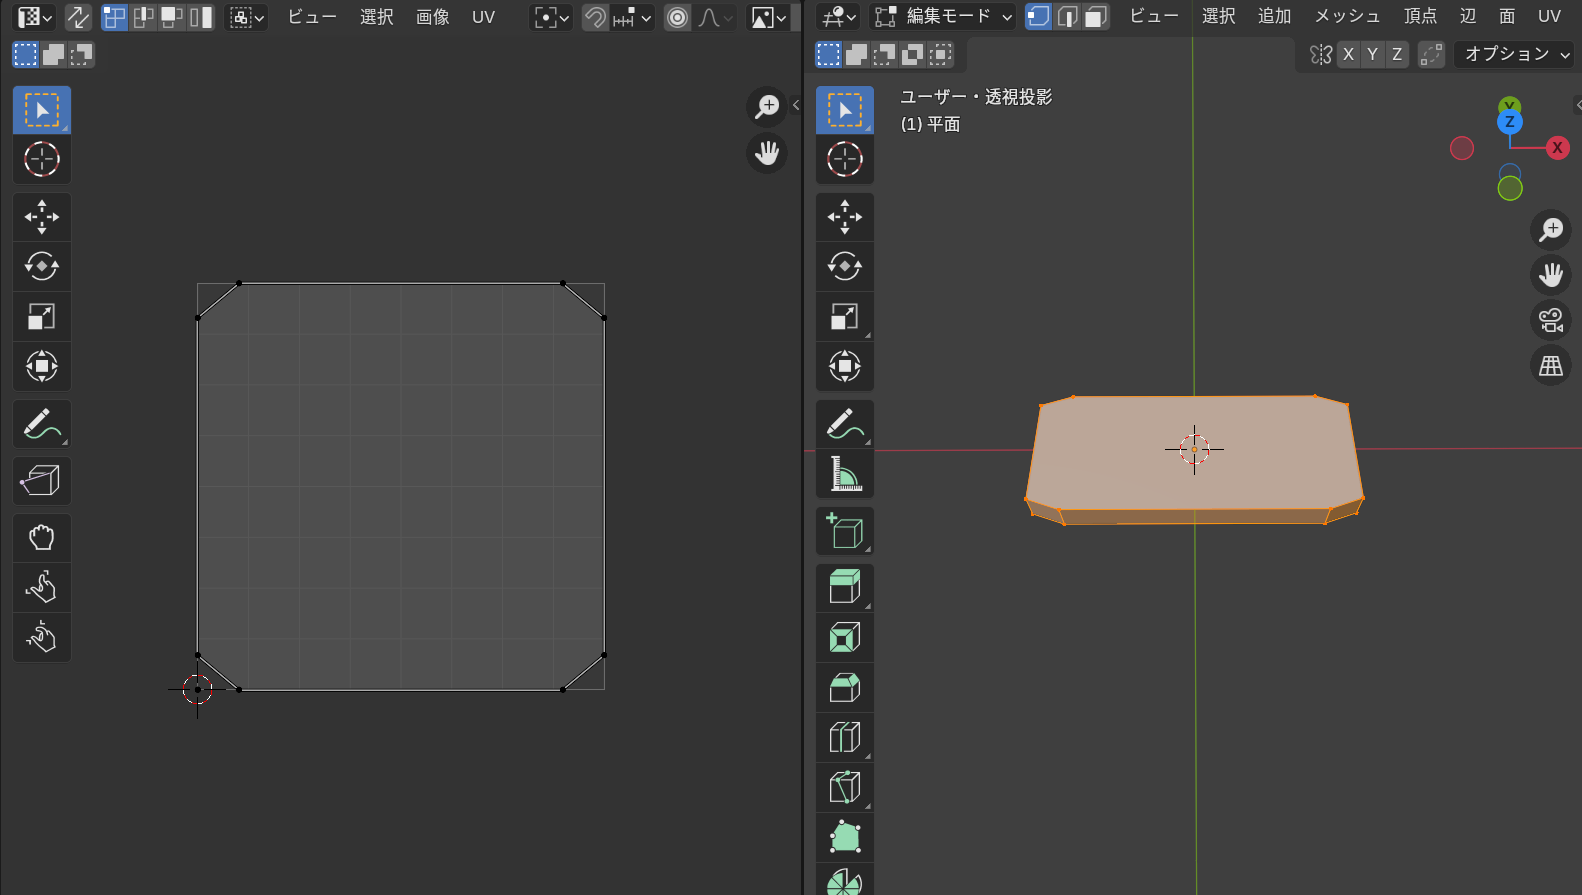This screenshot has width=1582, height=895.
Task: Select the Annotate tool in 3D viewport toolbar
Action: (x=845, y=424)
